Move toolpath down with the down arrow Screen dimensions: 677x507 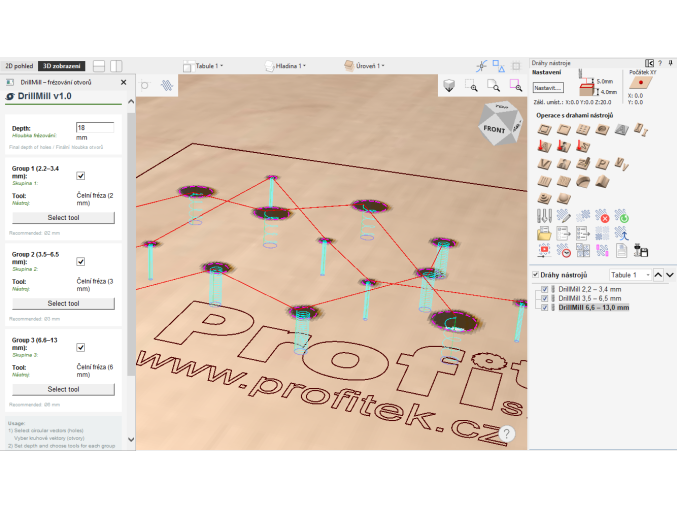point(670,275)
